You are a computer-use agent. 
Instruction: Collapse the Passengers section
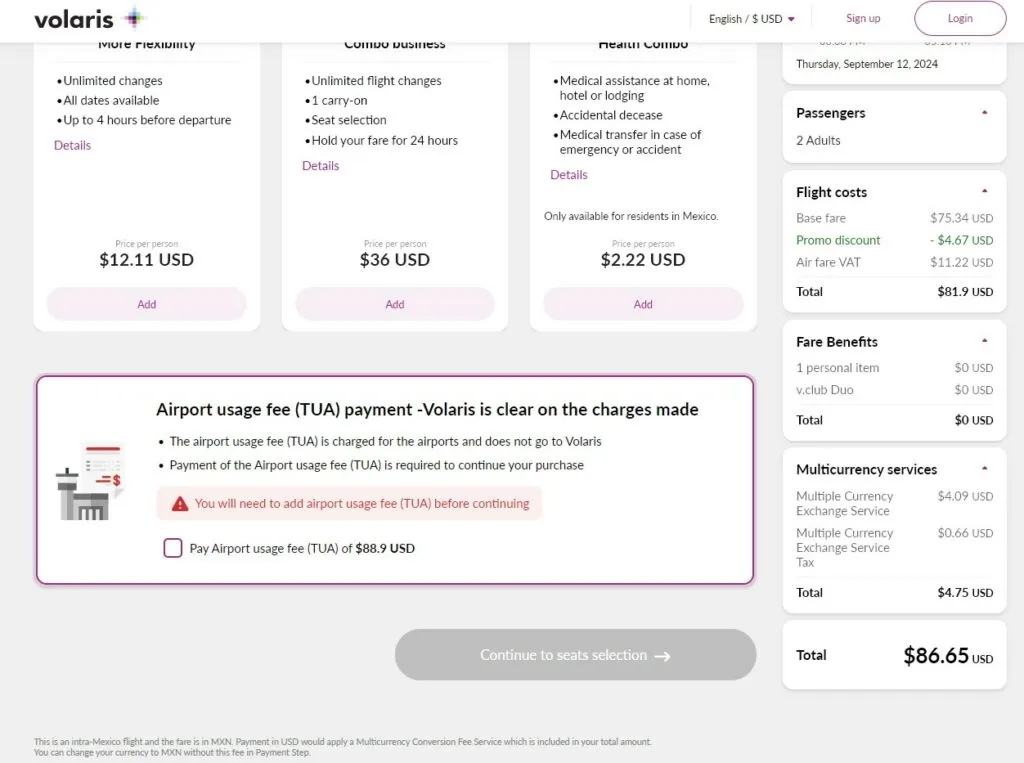(984, 113)
